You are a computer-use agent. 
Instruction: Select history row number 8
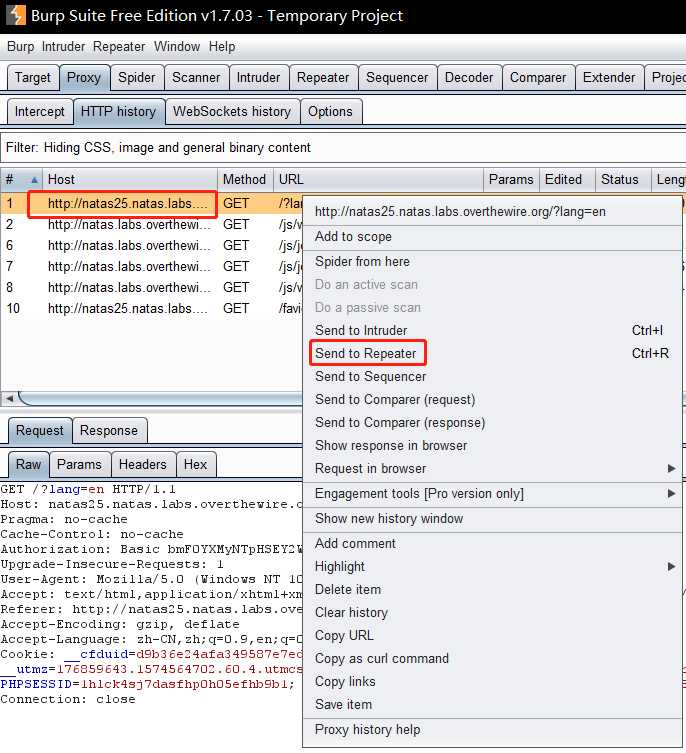tap(152, 288)
